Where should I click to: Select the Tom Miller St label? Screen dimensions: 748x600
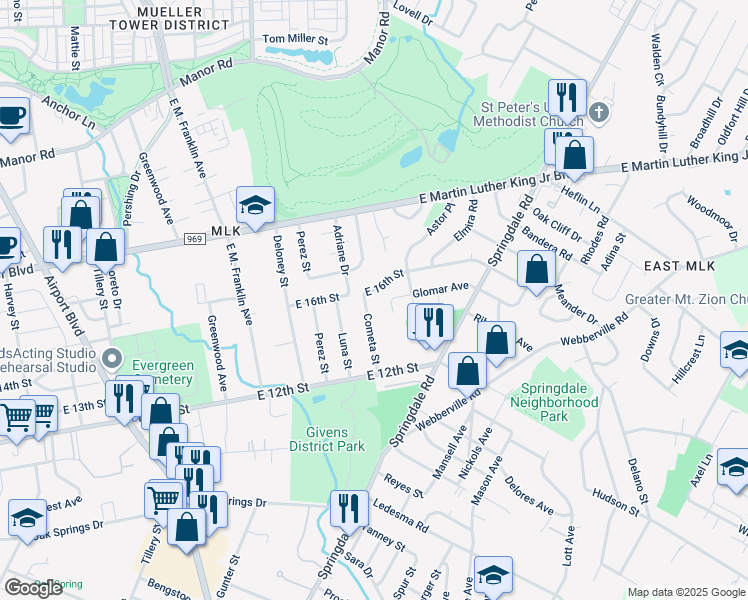click(295, 39)
